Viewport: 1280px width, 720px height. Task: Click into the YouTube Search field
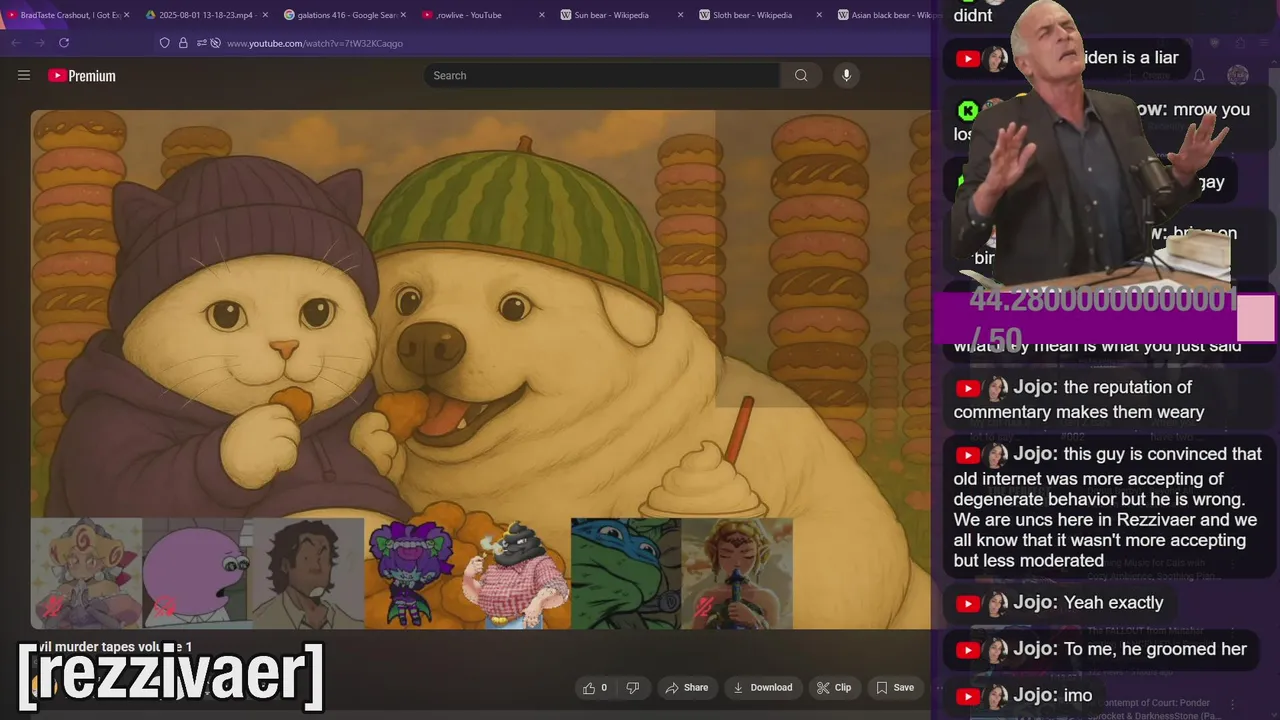(602, 75)
